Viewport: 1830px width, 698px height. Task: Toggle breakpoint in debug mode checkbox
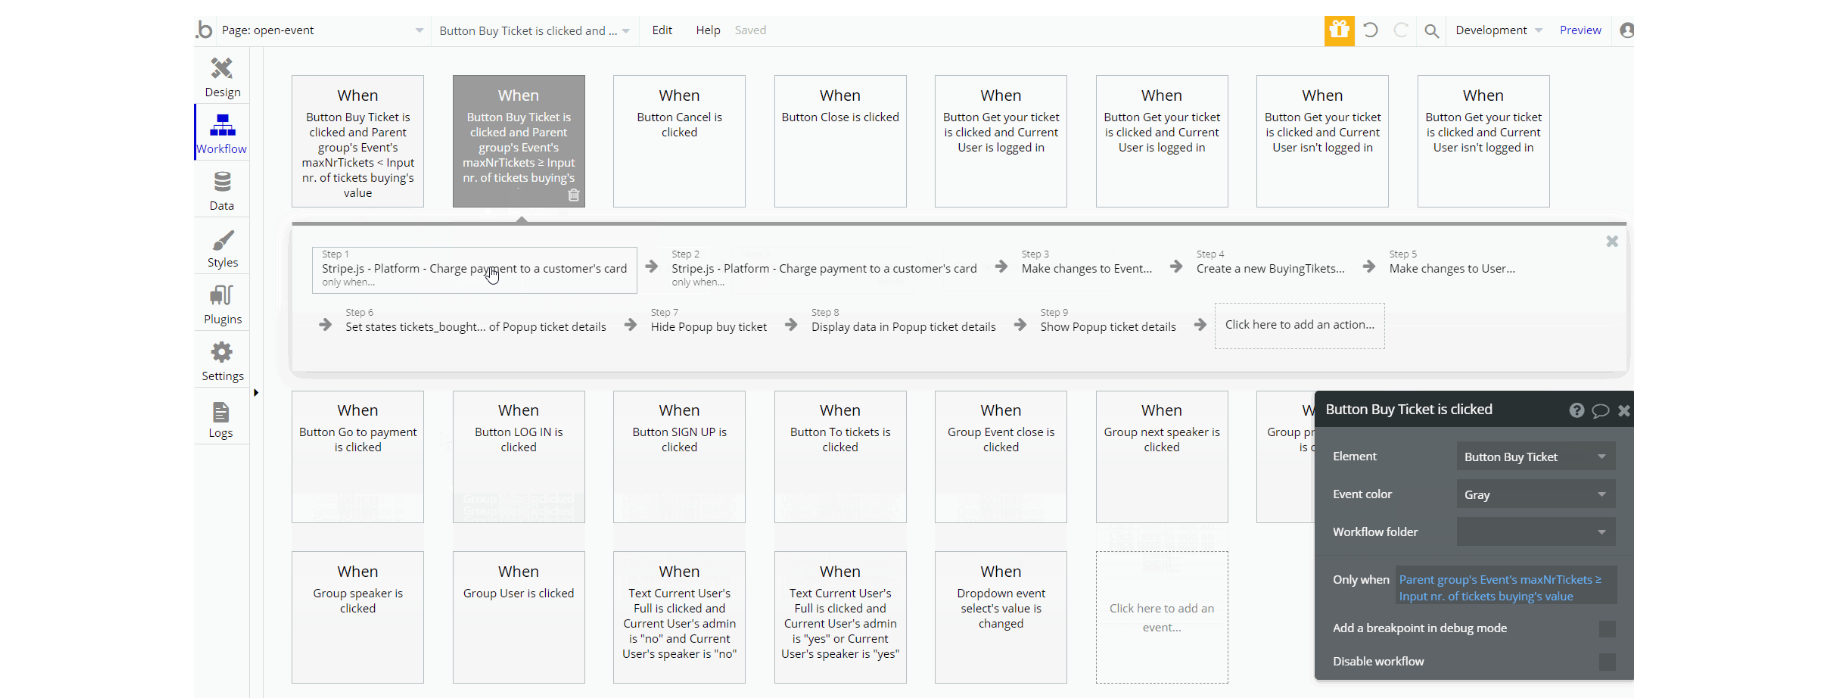1607,628
